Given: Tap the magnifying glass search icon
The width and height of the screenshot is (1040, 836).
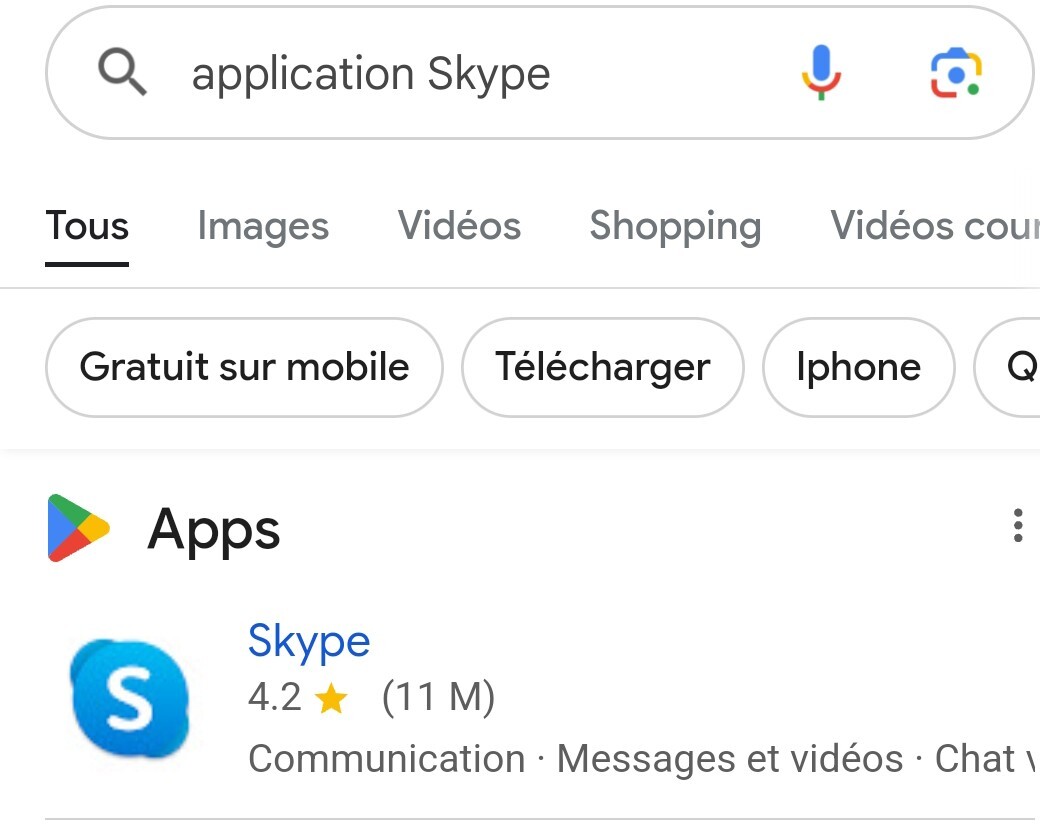Looking at the screenshot, I should click(x=122, y=74).
